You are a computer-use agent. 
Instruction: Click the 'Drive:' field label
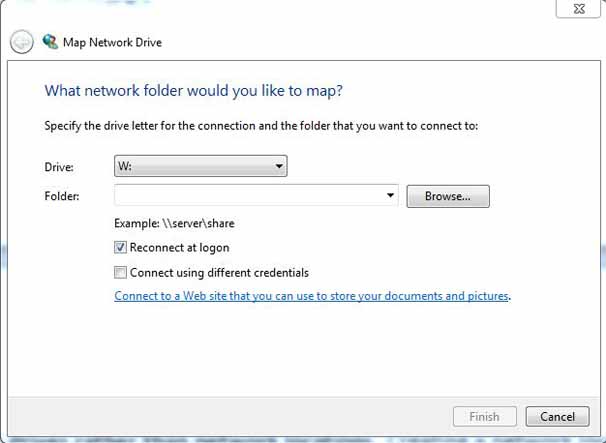pyautogui.click(x=59, y=167)
